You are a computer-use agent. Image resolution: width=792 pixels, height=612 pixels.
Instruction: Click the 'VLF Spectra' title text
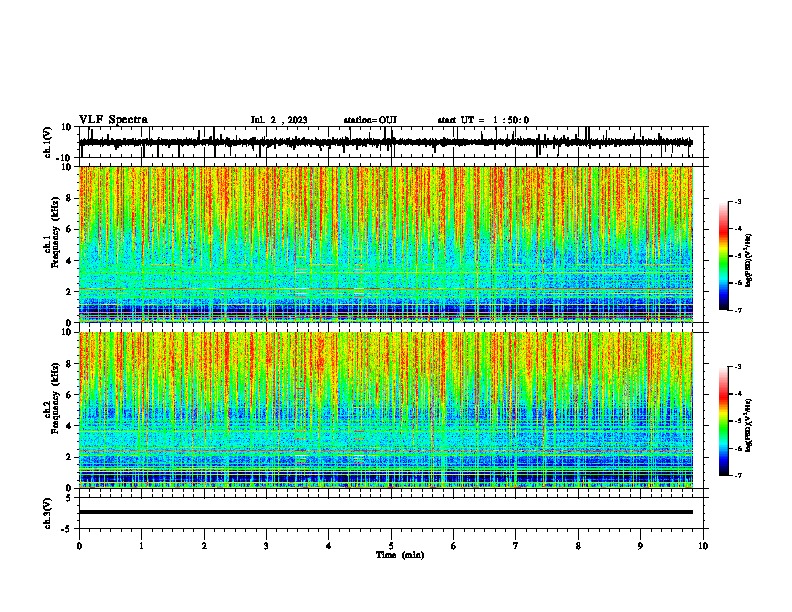113,120
